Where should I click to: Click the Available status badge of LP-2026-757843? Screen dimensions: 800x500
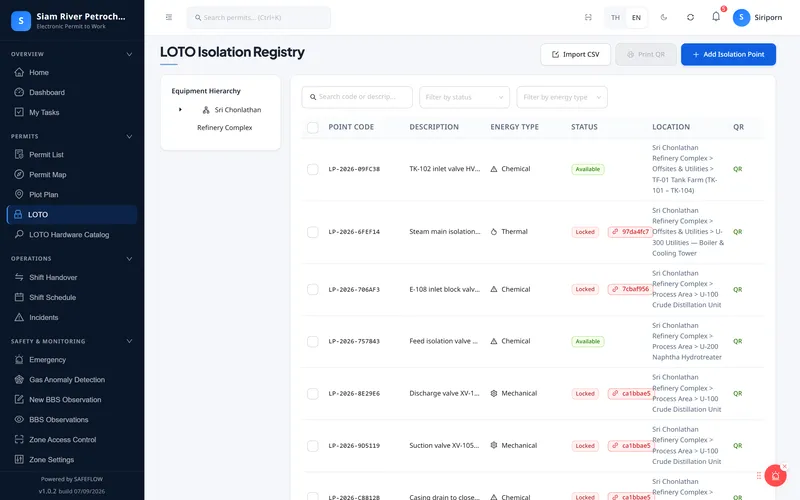pos(588,341)
